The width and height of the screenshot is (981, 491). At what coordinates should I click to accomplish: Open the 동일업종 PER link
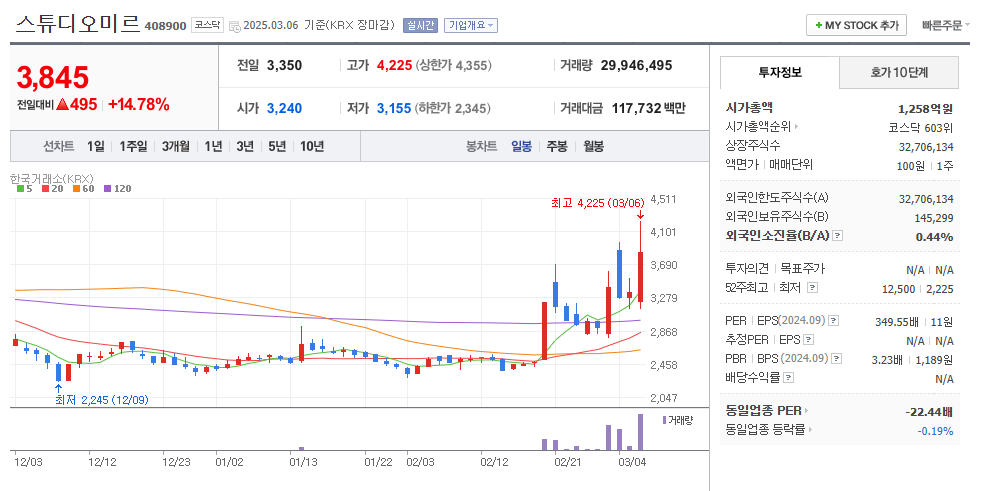pyautogui.click(x=766, y=411)
